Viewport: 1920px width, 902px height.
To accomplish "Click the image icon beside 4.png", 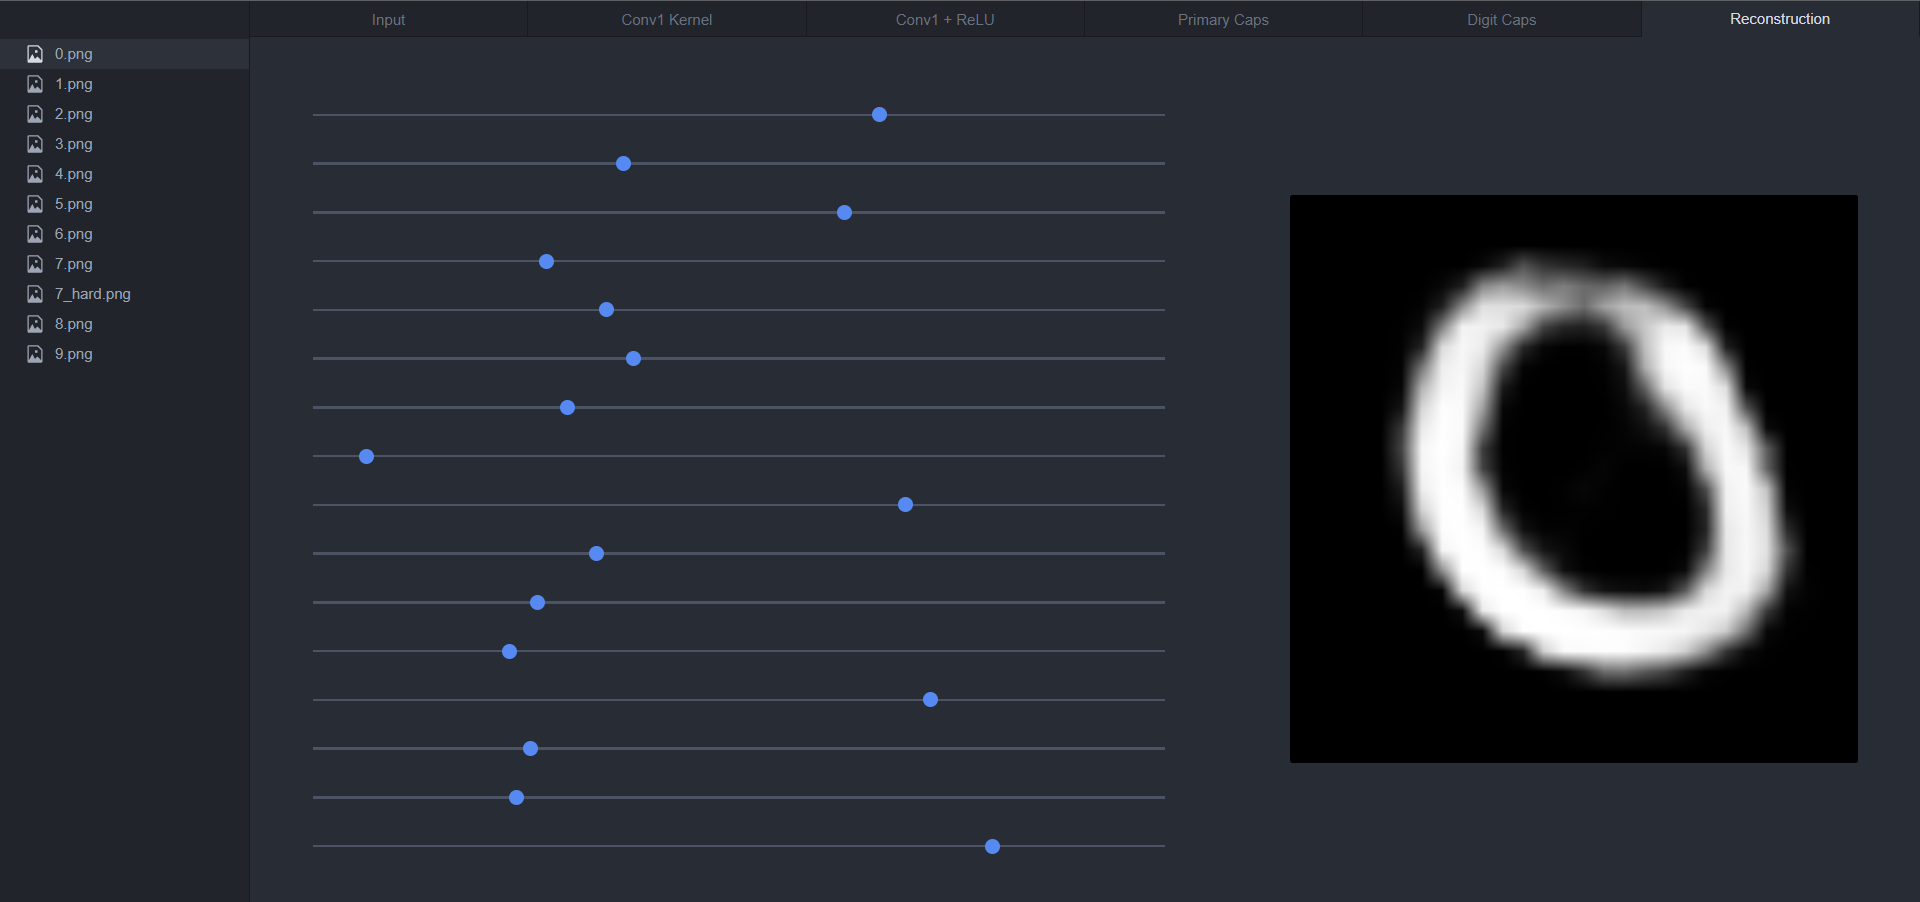I will tap(35, 174).
